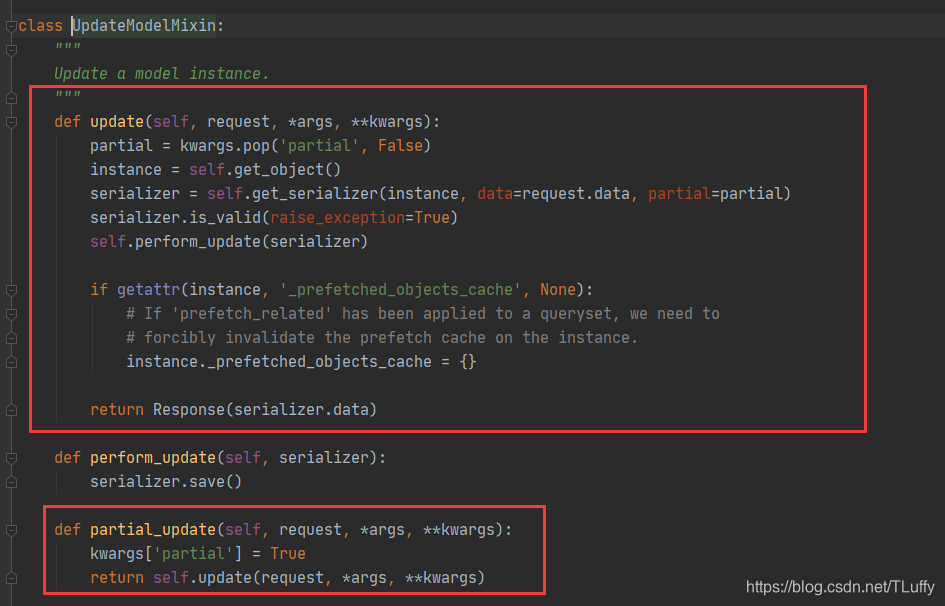Click comment '# forcibly invalidate the prefetch cache'
The height and width of the screenshot is (606, 945).
pos(381,338)
